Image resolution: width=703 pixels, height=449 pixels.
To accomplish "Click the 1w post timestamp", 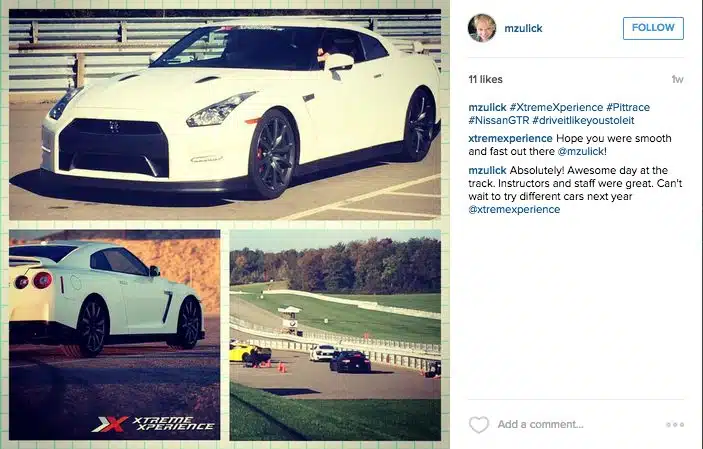I will click(677, 79).
